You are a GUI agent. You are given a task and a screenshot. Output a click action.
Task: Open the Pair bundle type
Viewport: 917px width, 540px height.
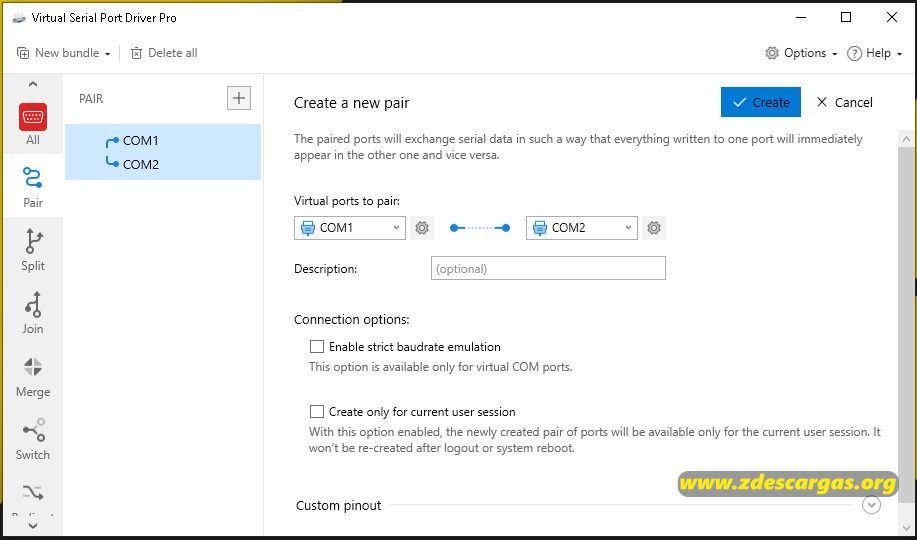(x=33, y=187)
